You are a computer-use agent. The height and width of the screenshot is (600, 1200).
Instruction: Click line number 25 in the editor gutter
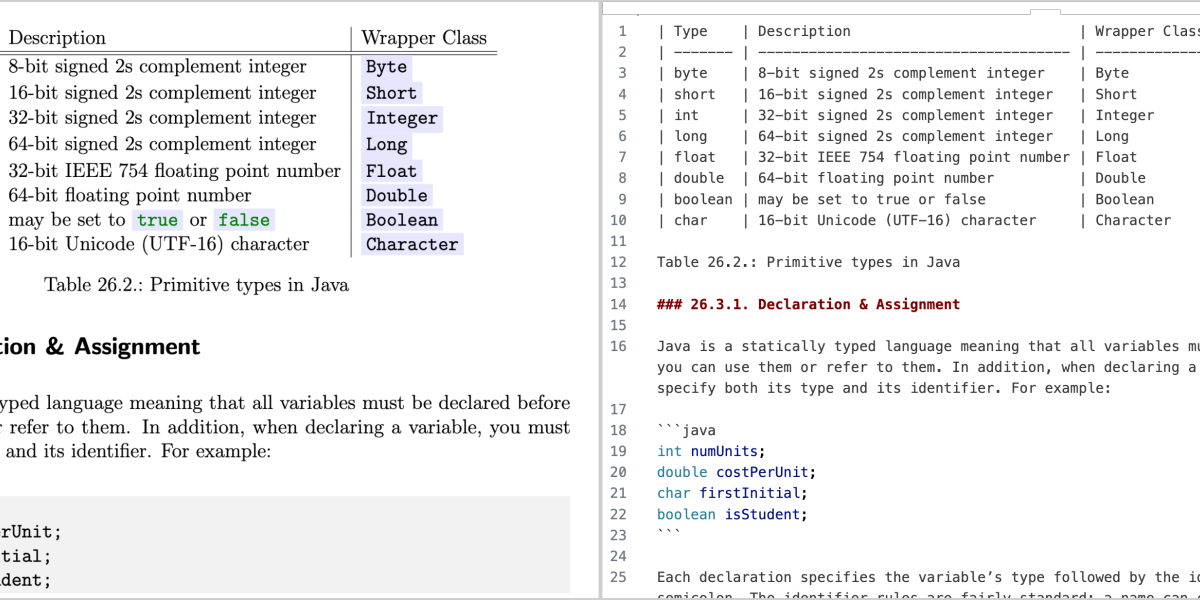(618, 577)
